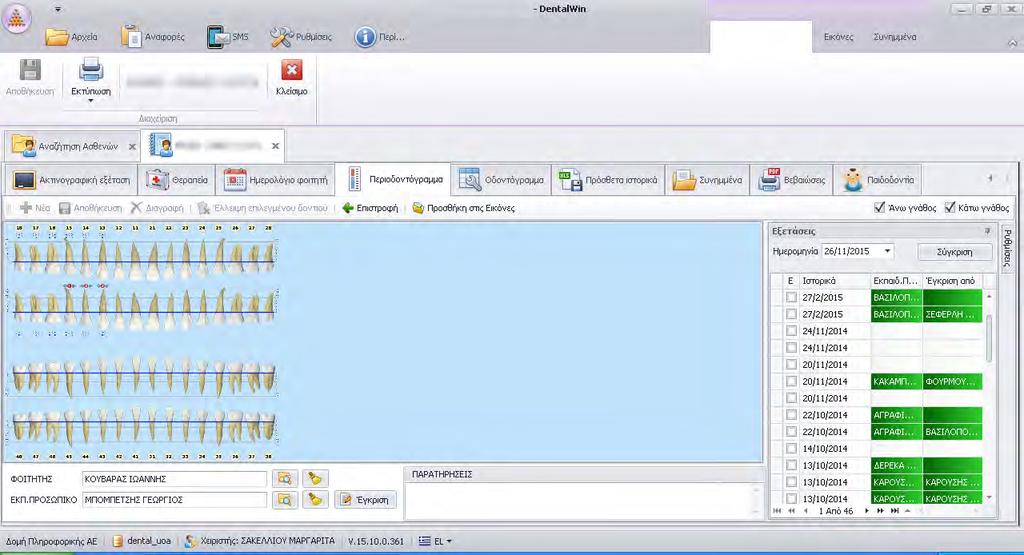This screenshot has height=555, width=1024.
Task: Toggle the Κάτω γνάθος checkbox
Action: (950, 208)
